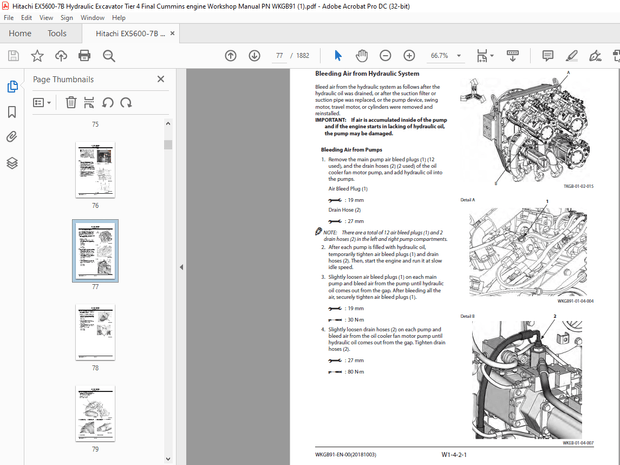Open the Find text magnifier tool

pyautogui.click(x=109, y=56)
